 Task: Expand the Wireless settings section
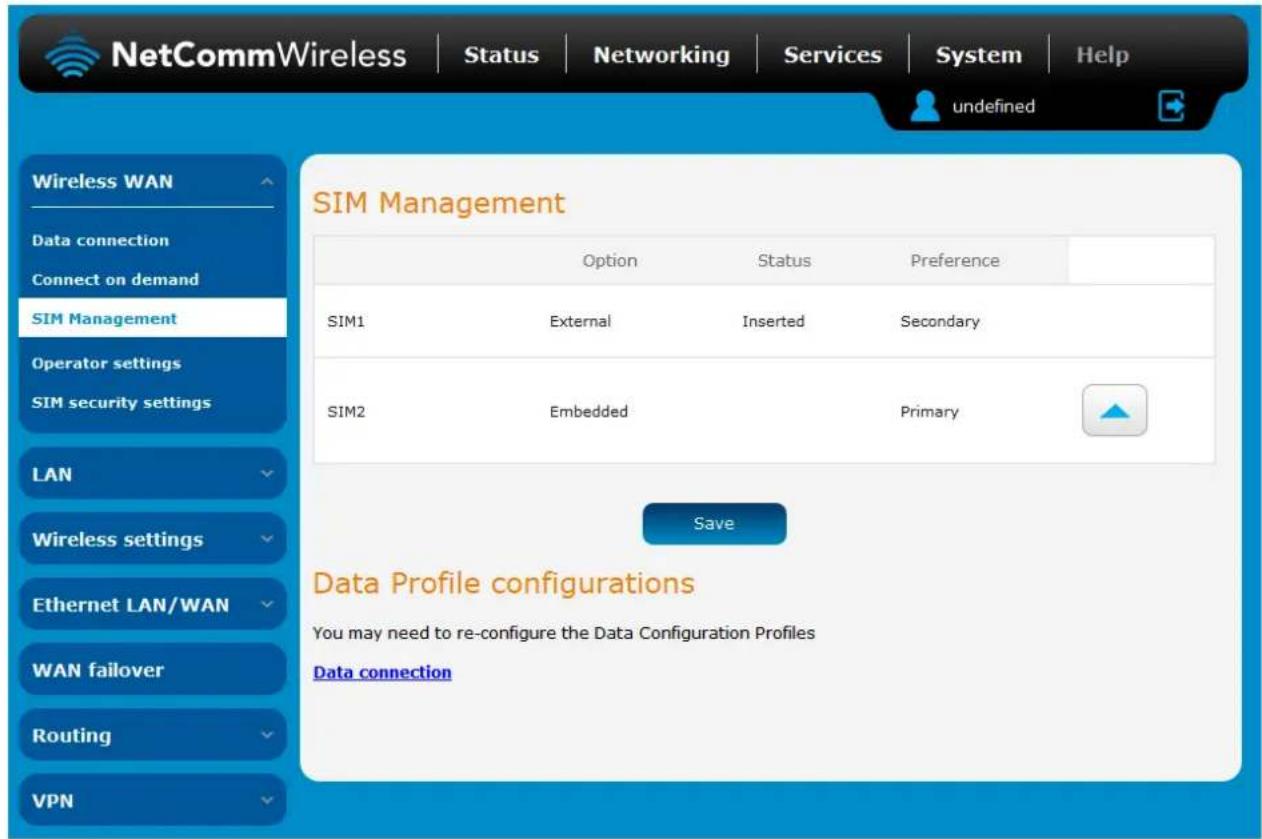point(152,539)
